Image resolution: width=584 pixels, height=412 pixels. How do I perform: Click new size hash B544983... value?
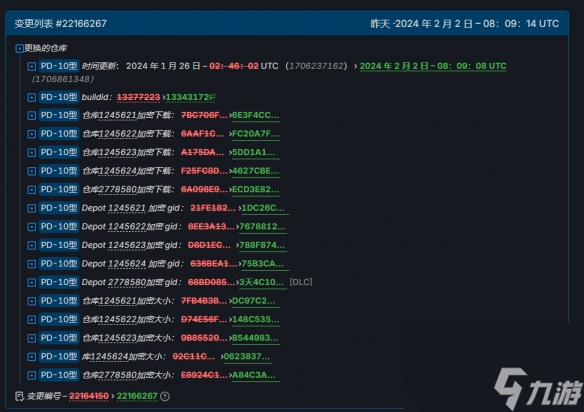click(x=255, y=338)
